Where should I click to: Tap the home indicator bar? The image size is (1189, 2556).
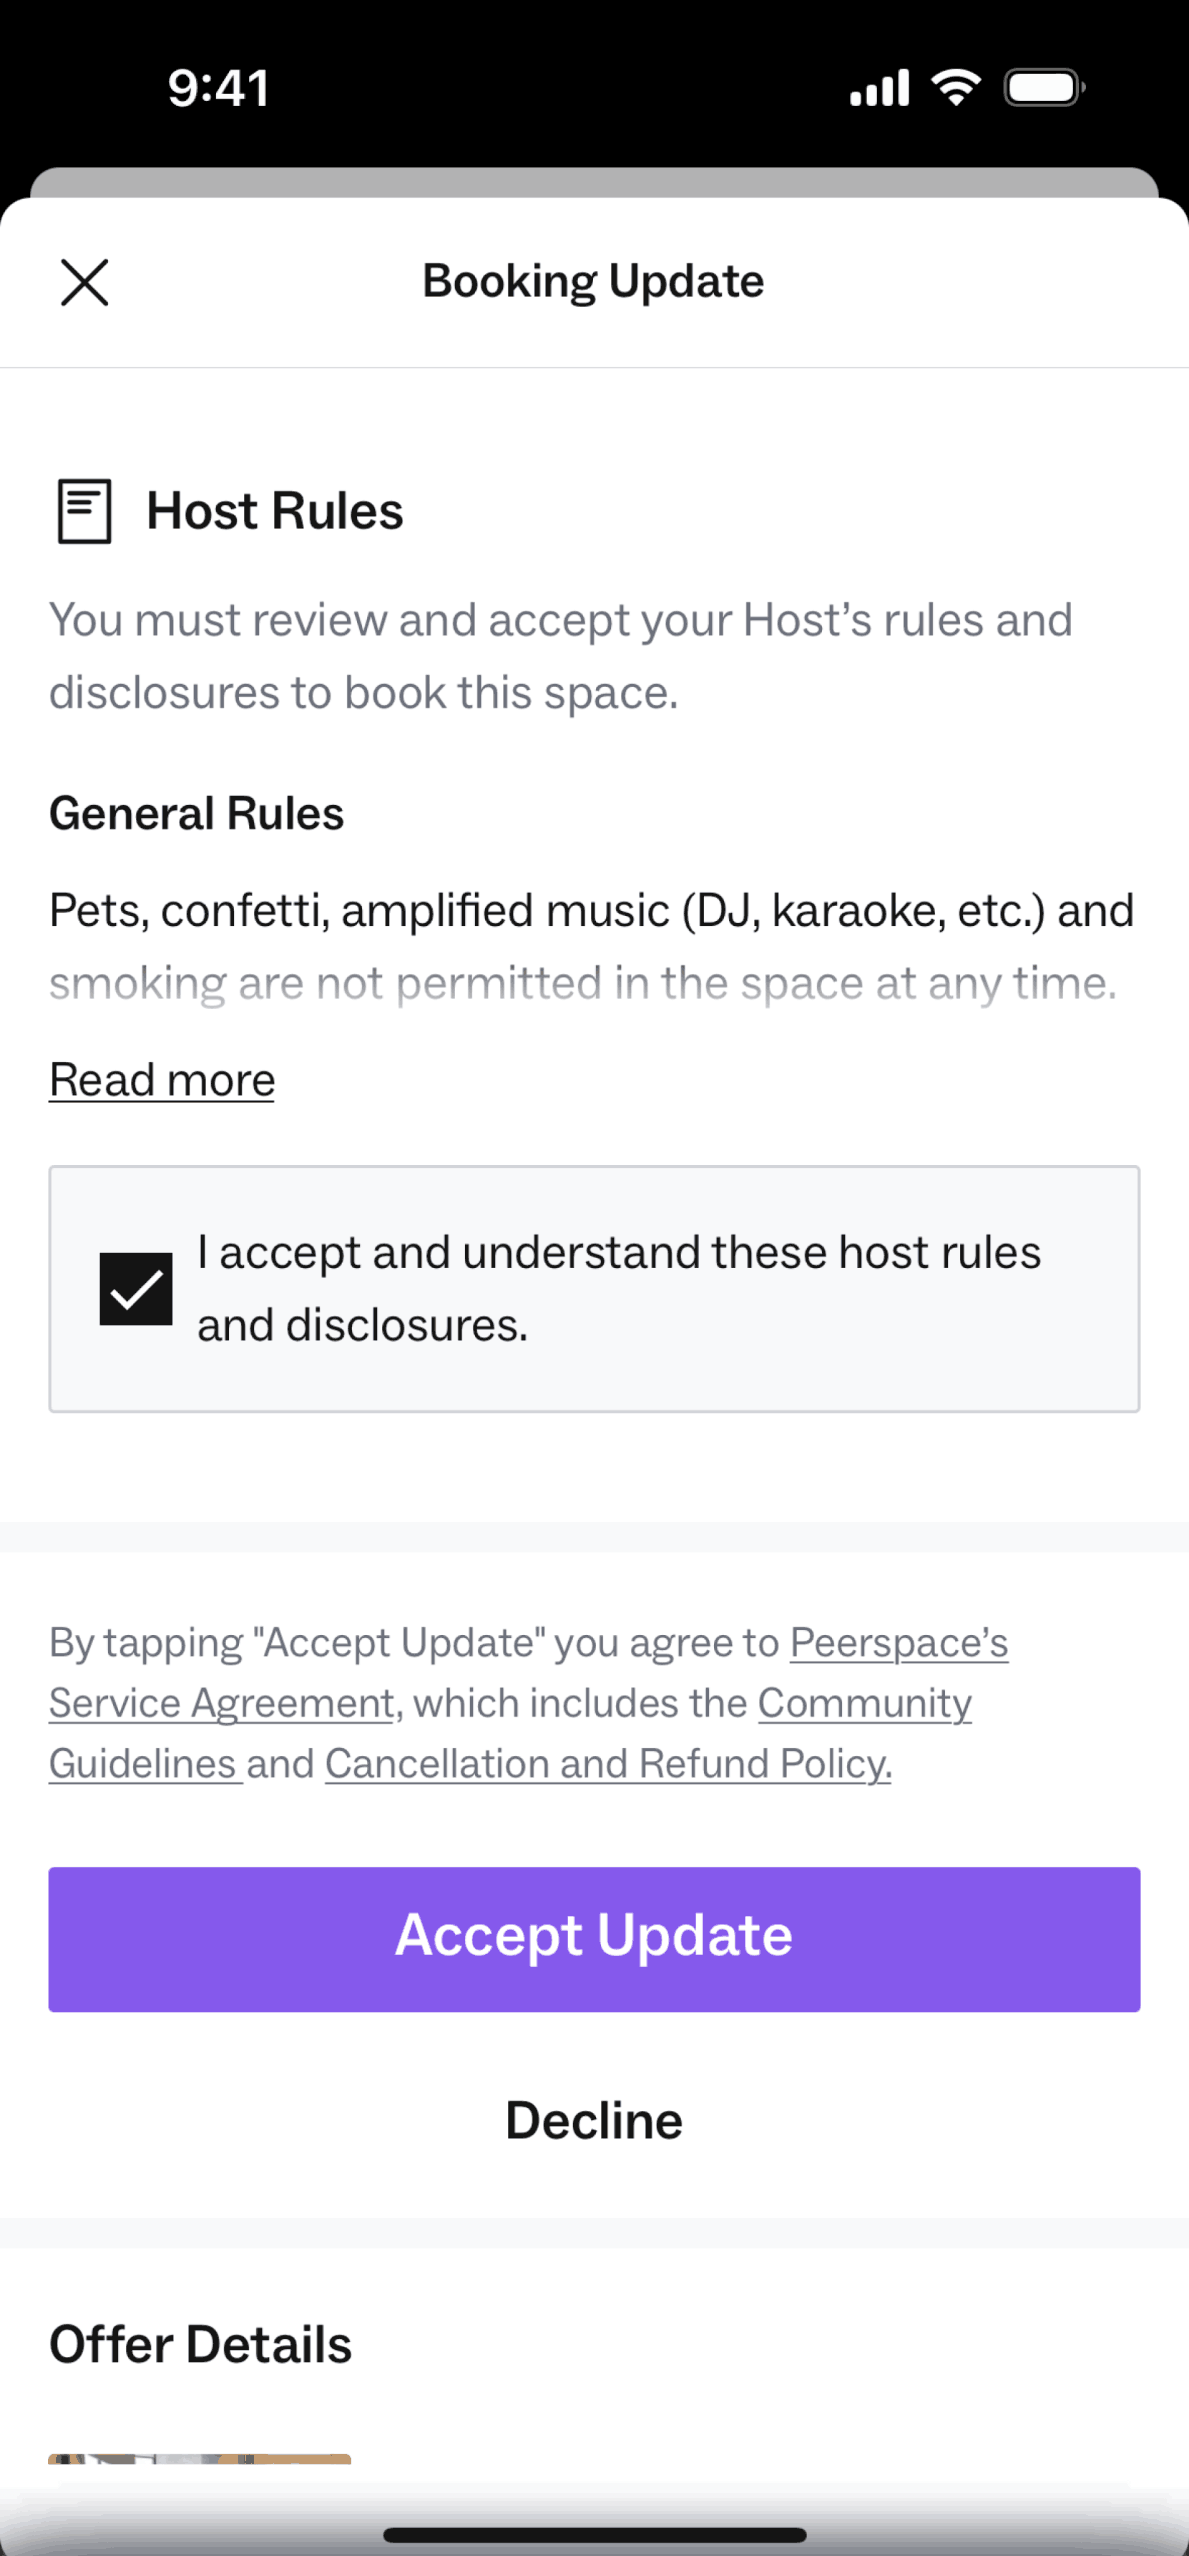pyautogui.click(x=594, y=2534)
